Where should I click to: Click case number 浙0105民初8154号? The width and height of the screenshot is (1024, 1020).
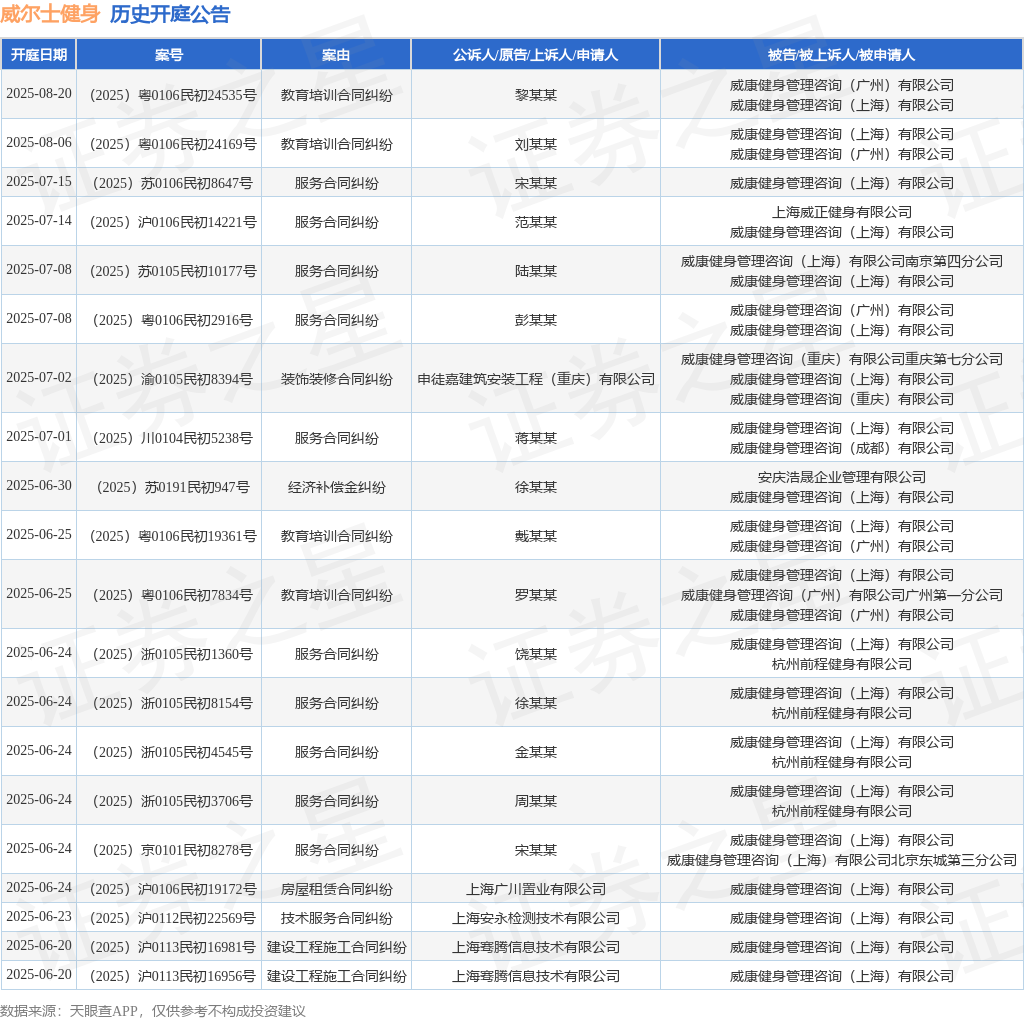click(173, 703)
